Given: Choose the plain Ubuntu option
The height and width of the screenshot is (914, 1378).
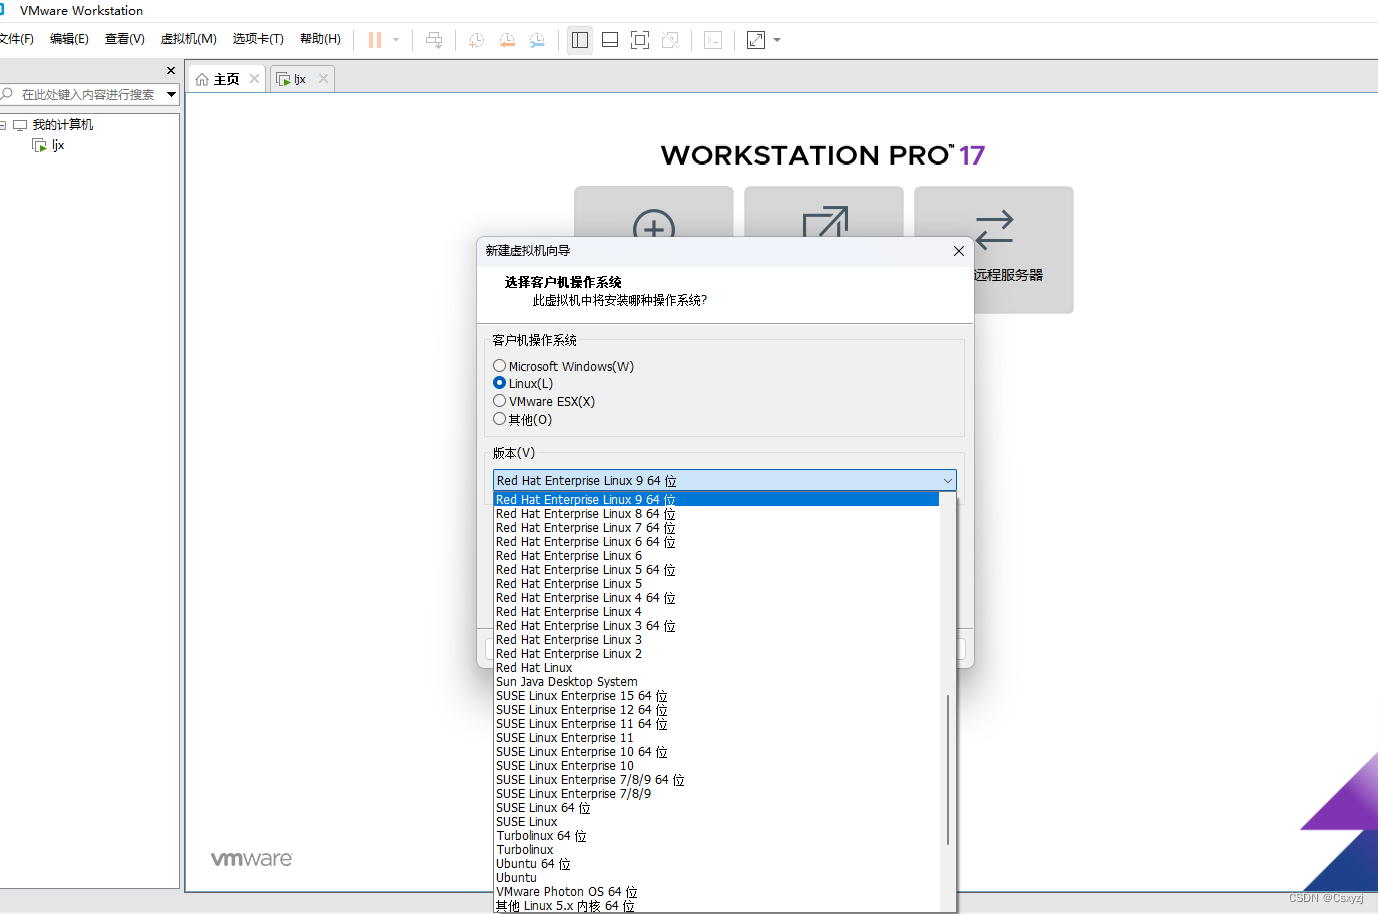Looking at the screenshot, I should click(x=716, y=877).
